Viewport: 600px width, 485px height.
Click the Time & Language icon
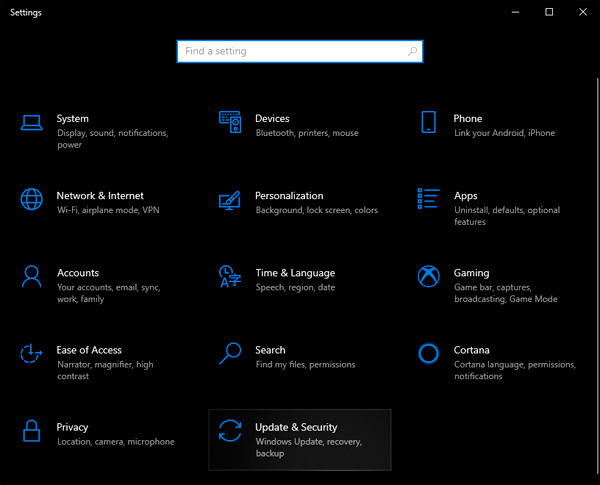coord(230,276)
